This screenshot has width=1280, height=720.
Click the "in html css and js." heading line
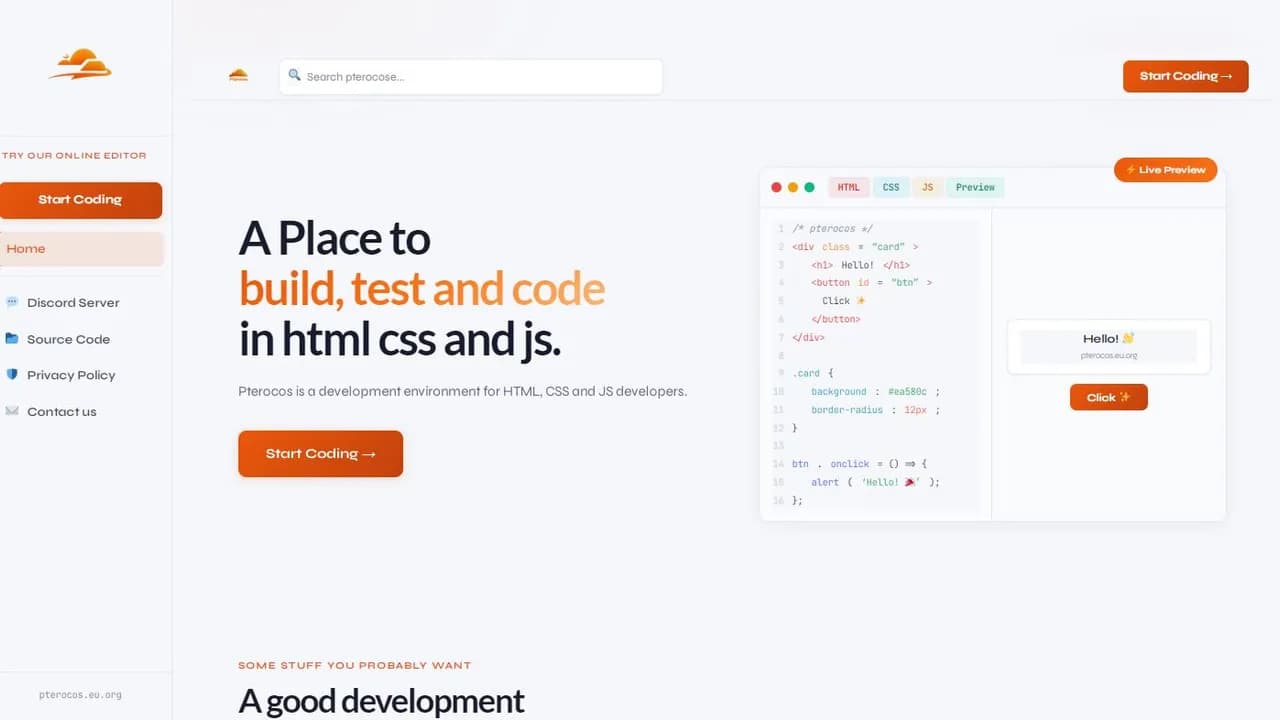(x=400, y=340)
